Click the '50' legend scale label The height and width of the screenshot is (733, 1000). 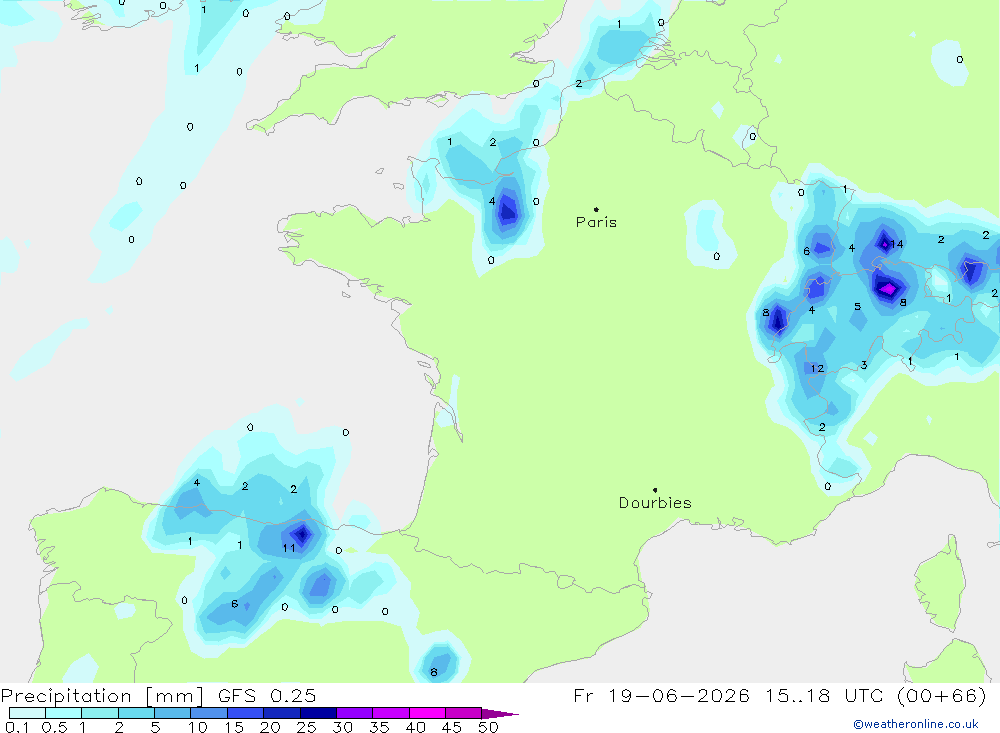(x=488, y=727)
